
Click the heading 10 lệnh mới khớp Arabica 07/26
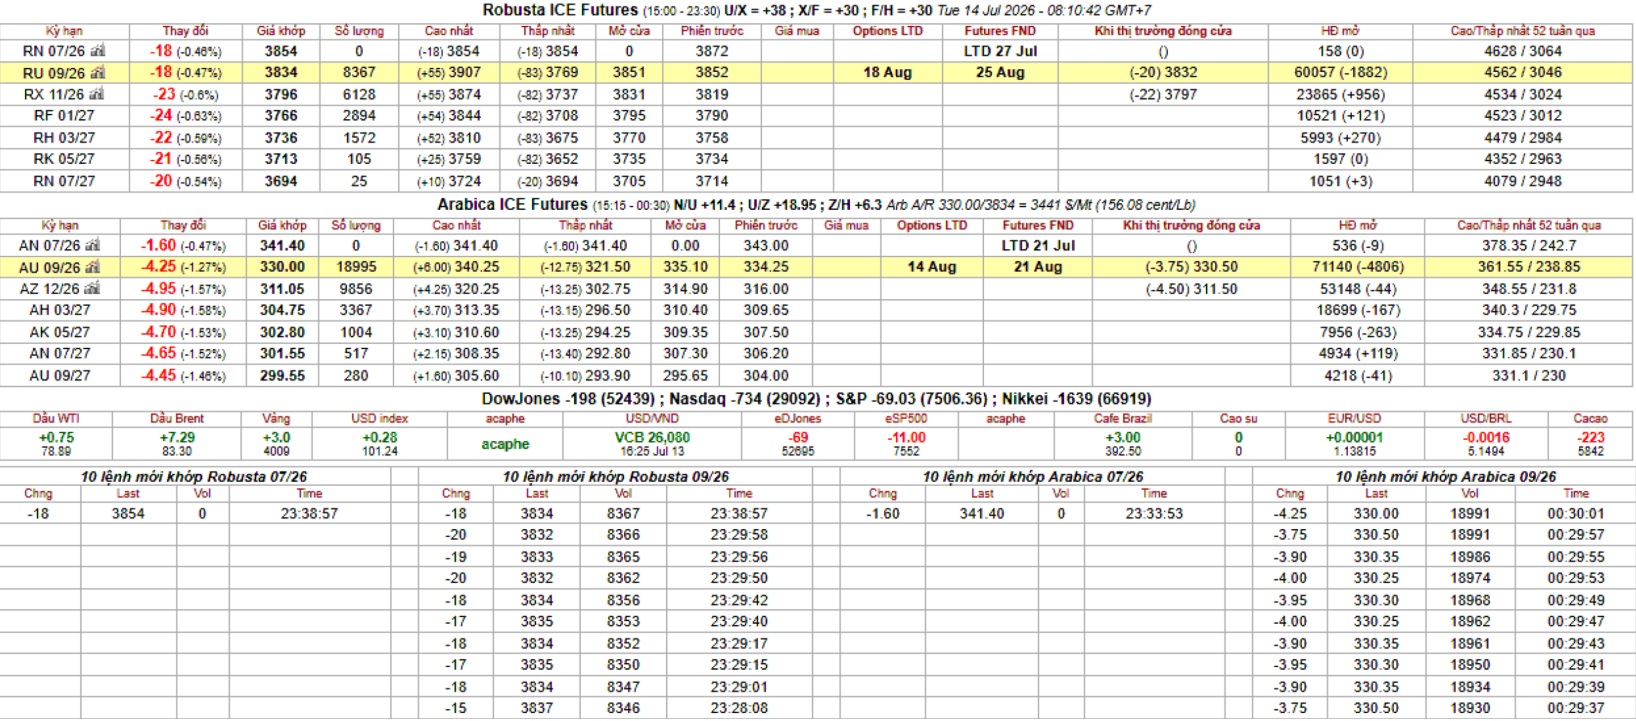(1032, 477)
